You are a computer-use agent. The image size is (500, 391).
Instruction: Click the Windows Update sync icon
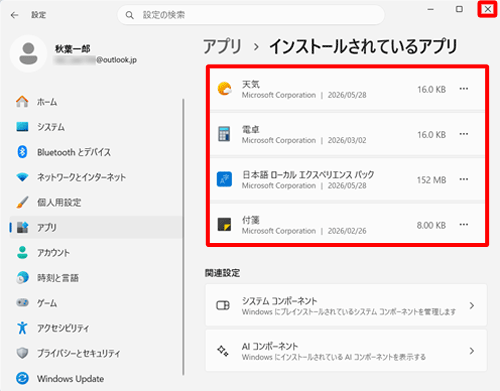click(x=22, y=378)
